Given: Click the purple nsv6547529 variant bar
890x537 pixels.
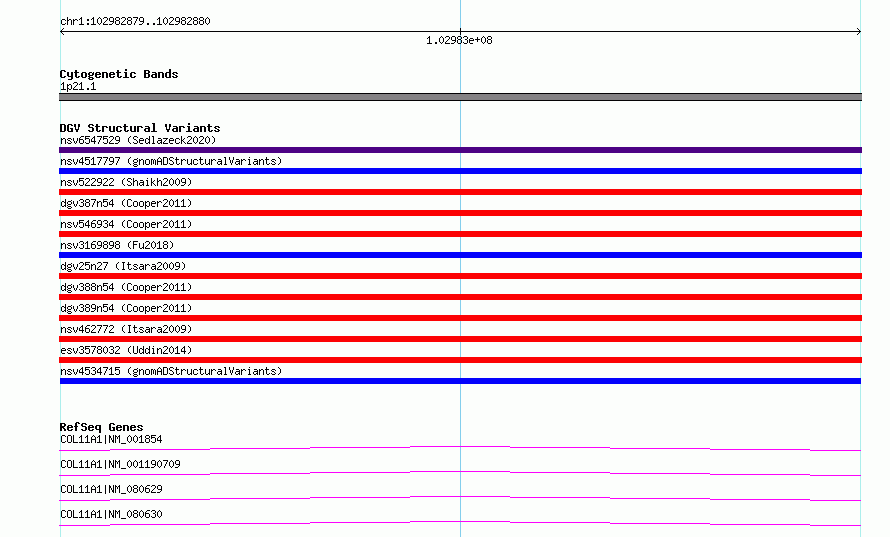Looking at the screenshot, I should (x=460, y=150).
